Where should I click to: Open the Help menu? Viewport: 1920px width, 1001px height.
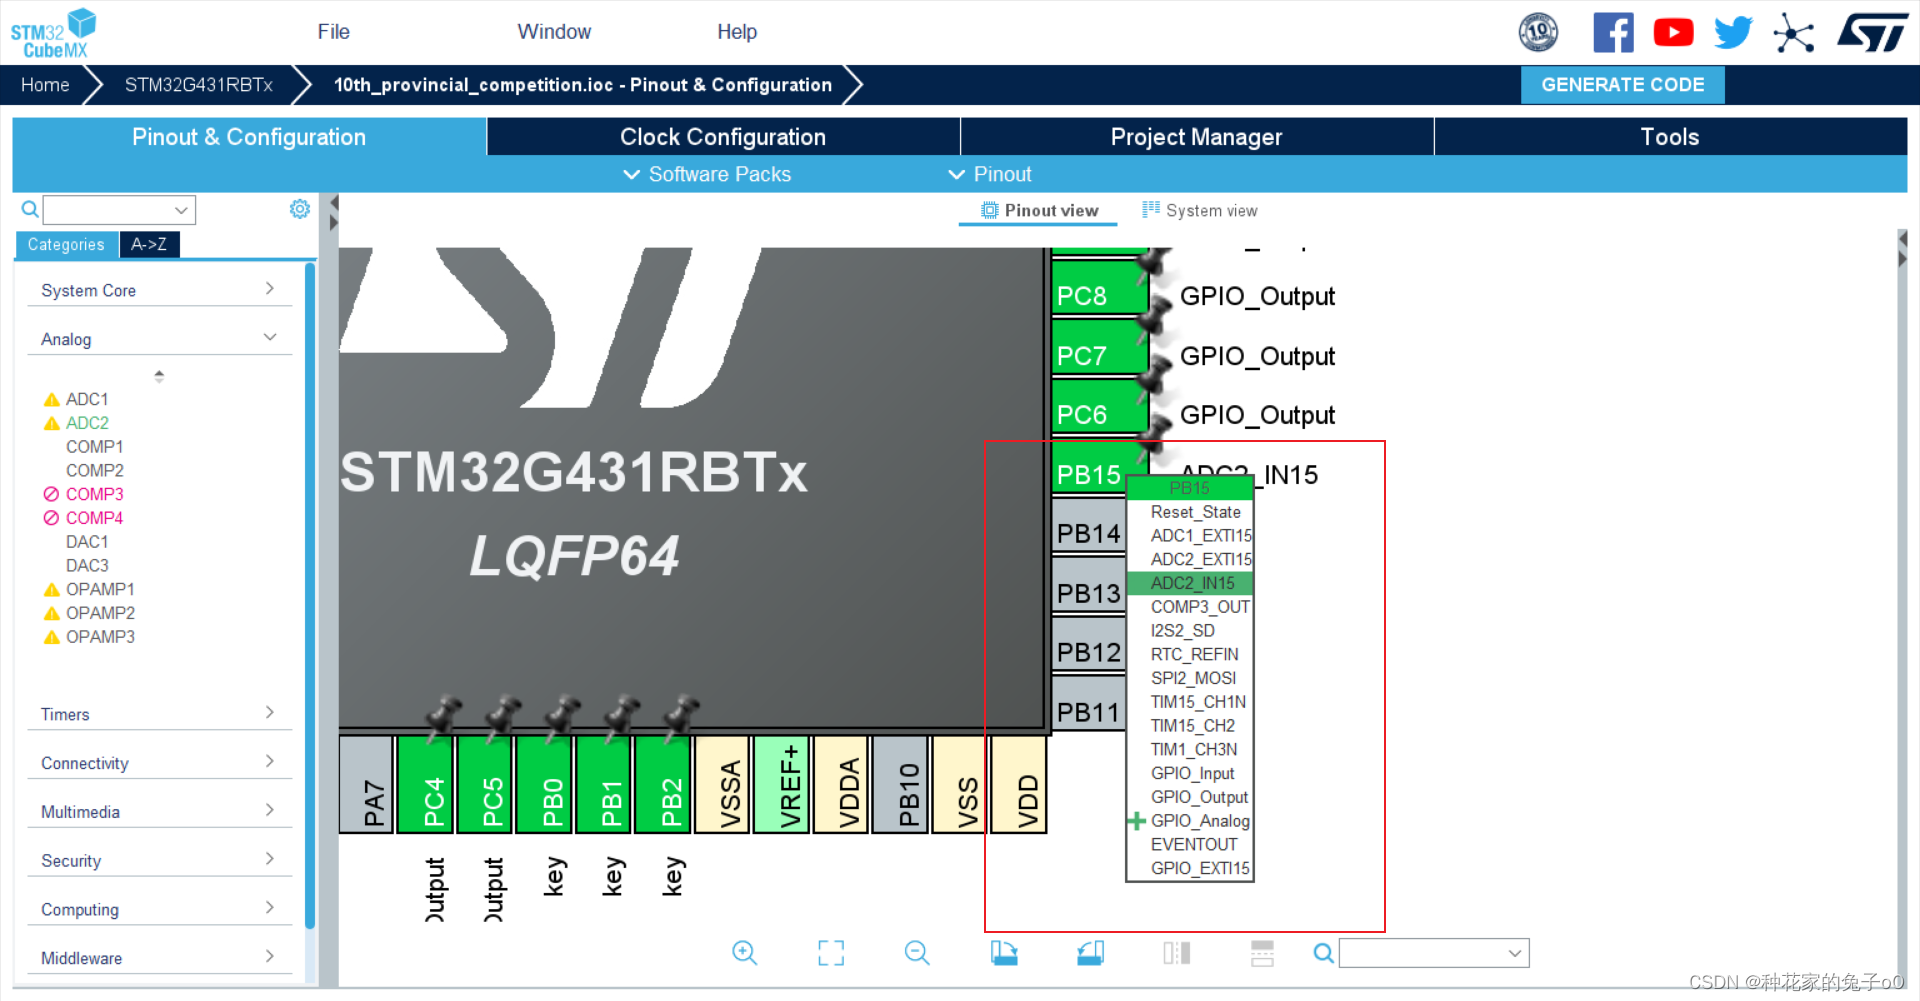pos(737,32)
